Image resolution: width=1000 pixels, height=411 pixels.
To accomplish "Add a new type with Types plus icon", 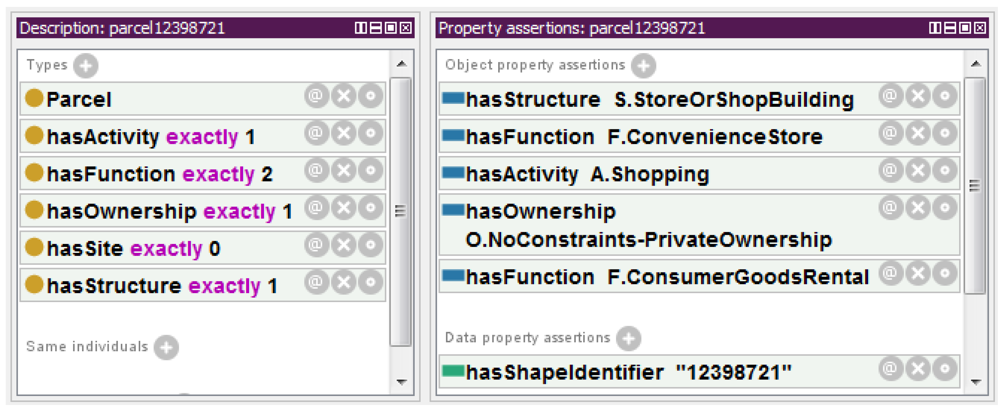I will 85,66.
